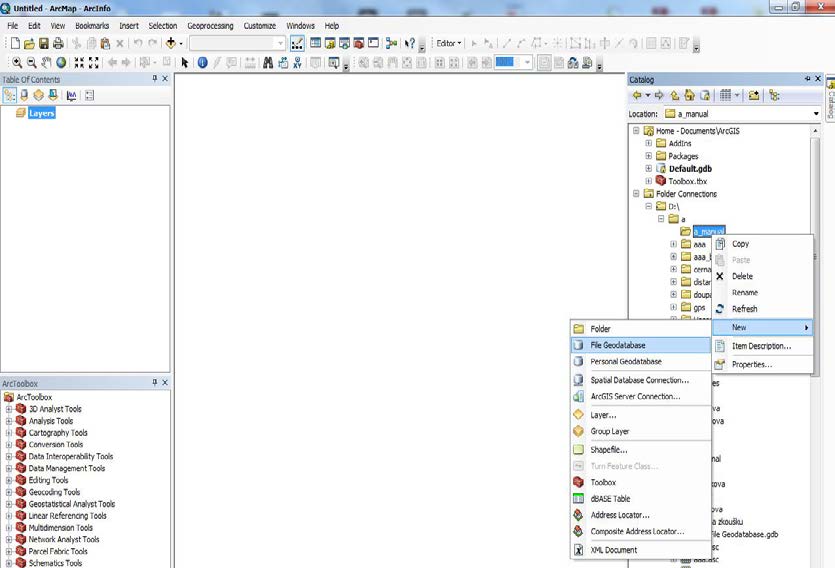
Task: Click Connect To Folder icon in Catalog
Action: click(x=754, y=95)
